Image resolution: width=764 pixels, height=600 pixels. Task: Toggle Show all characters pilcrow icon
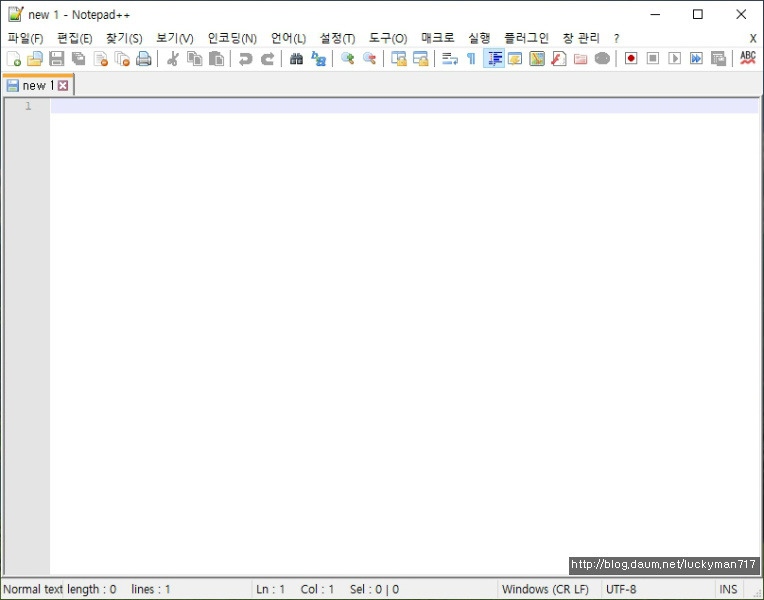[471, 58]
